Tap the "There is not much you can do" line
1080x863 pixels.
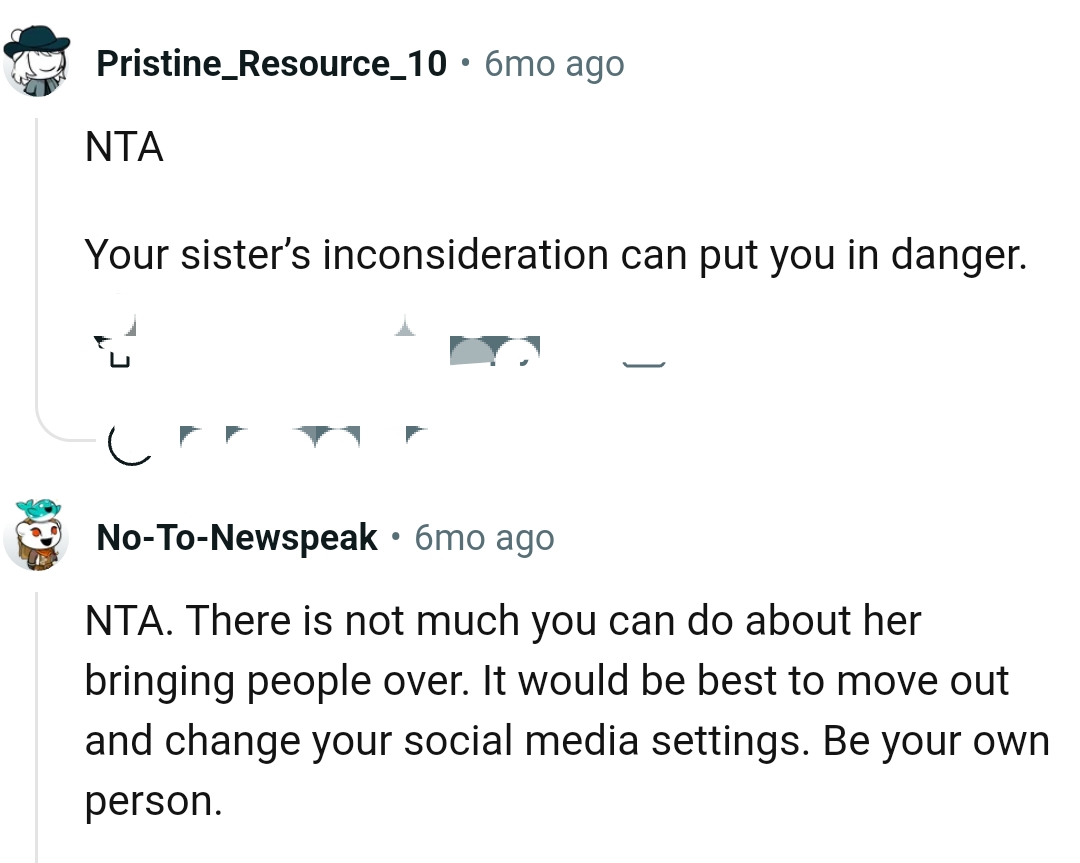[502, 621]
